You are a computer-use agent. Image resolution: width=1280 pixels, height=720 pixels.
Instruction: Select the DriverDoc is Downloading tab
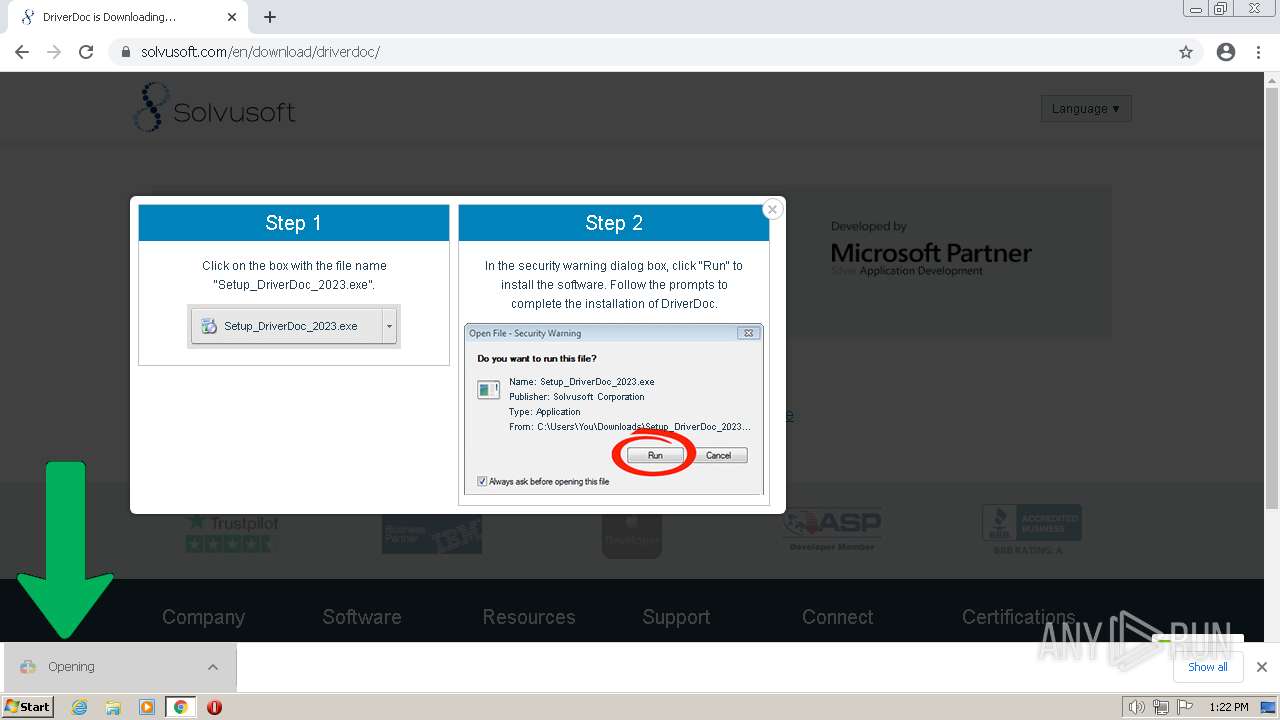coord(128,17)
